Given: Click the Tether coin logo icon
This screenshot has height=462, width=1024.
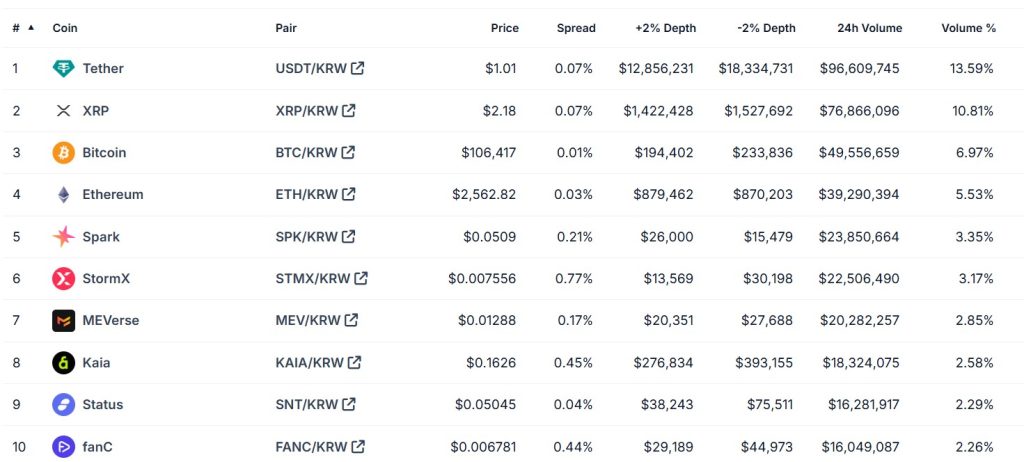Looking at the screenshot, I should coord(64,69).
